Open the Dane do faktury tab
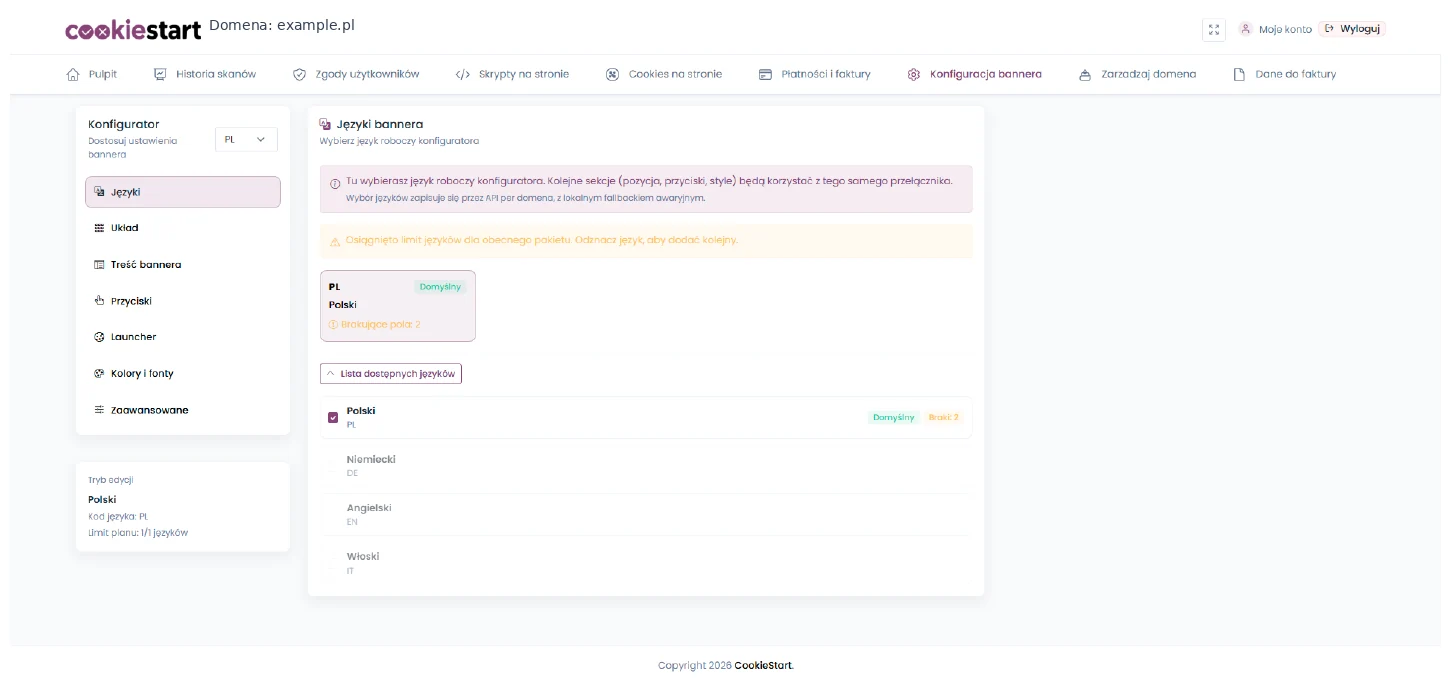The height and width of the screenshot is (700, 1450). point(1284,74)
